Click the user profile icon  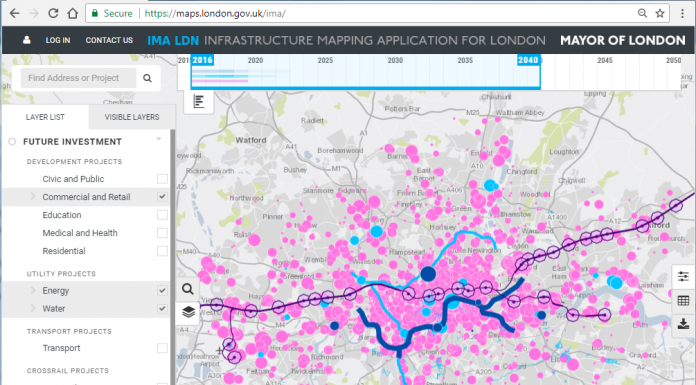click(27, 40)
